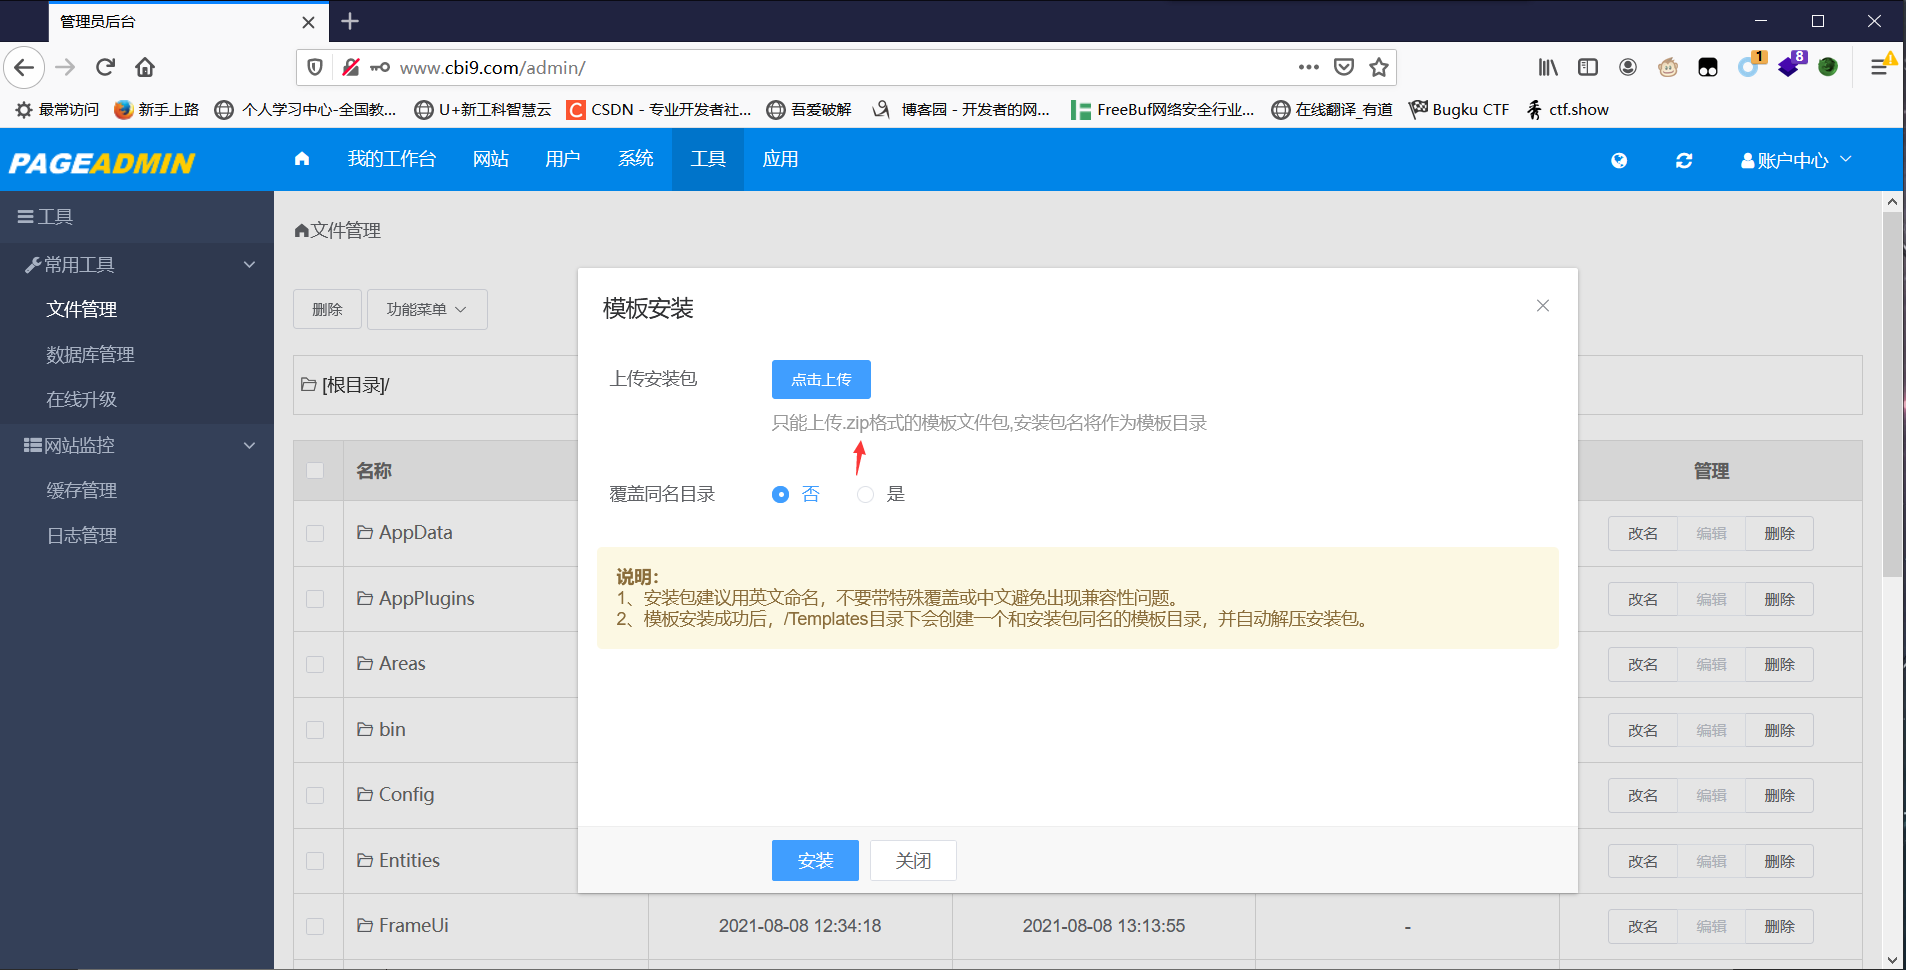1906x970 pixels.
Task: Open the ctf.show bookmark
Action: [1567, 109]
